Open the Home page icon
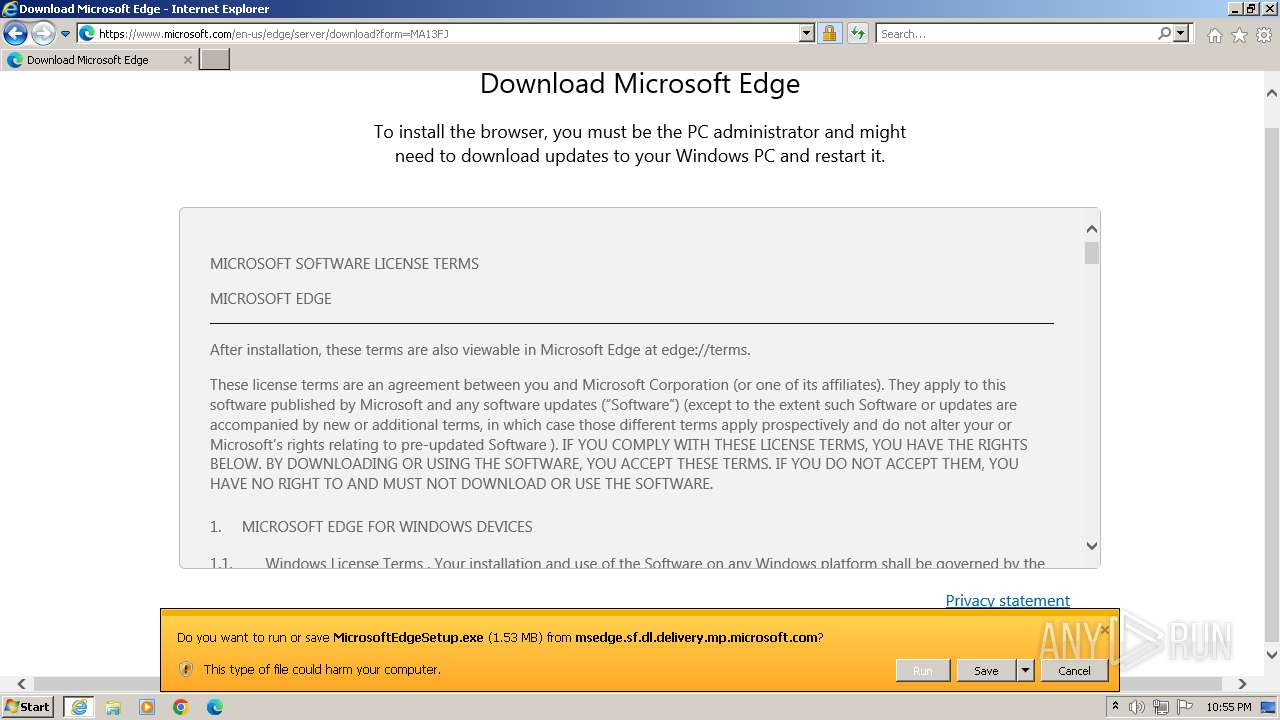This screenshot has width=1280, height=720. click(x=1214, y=35)
